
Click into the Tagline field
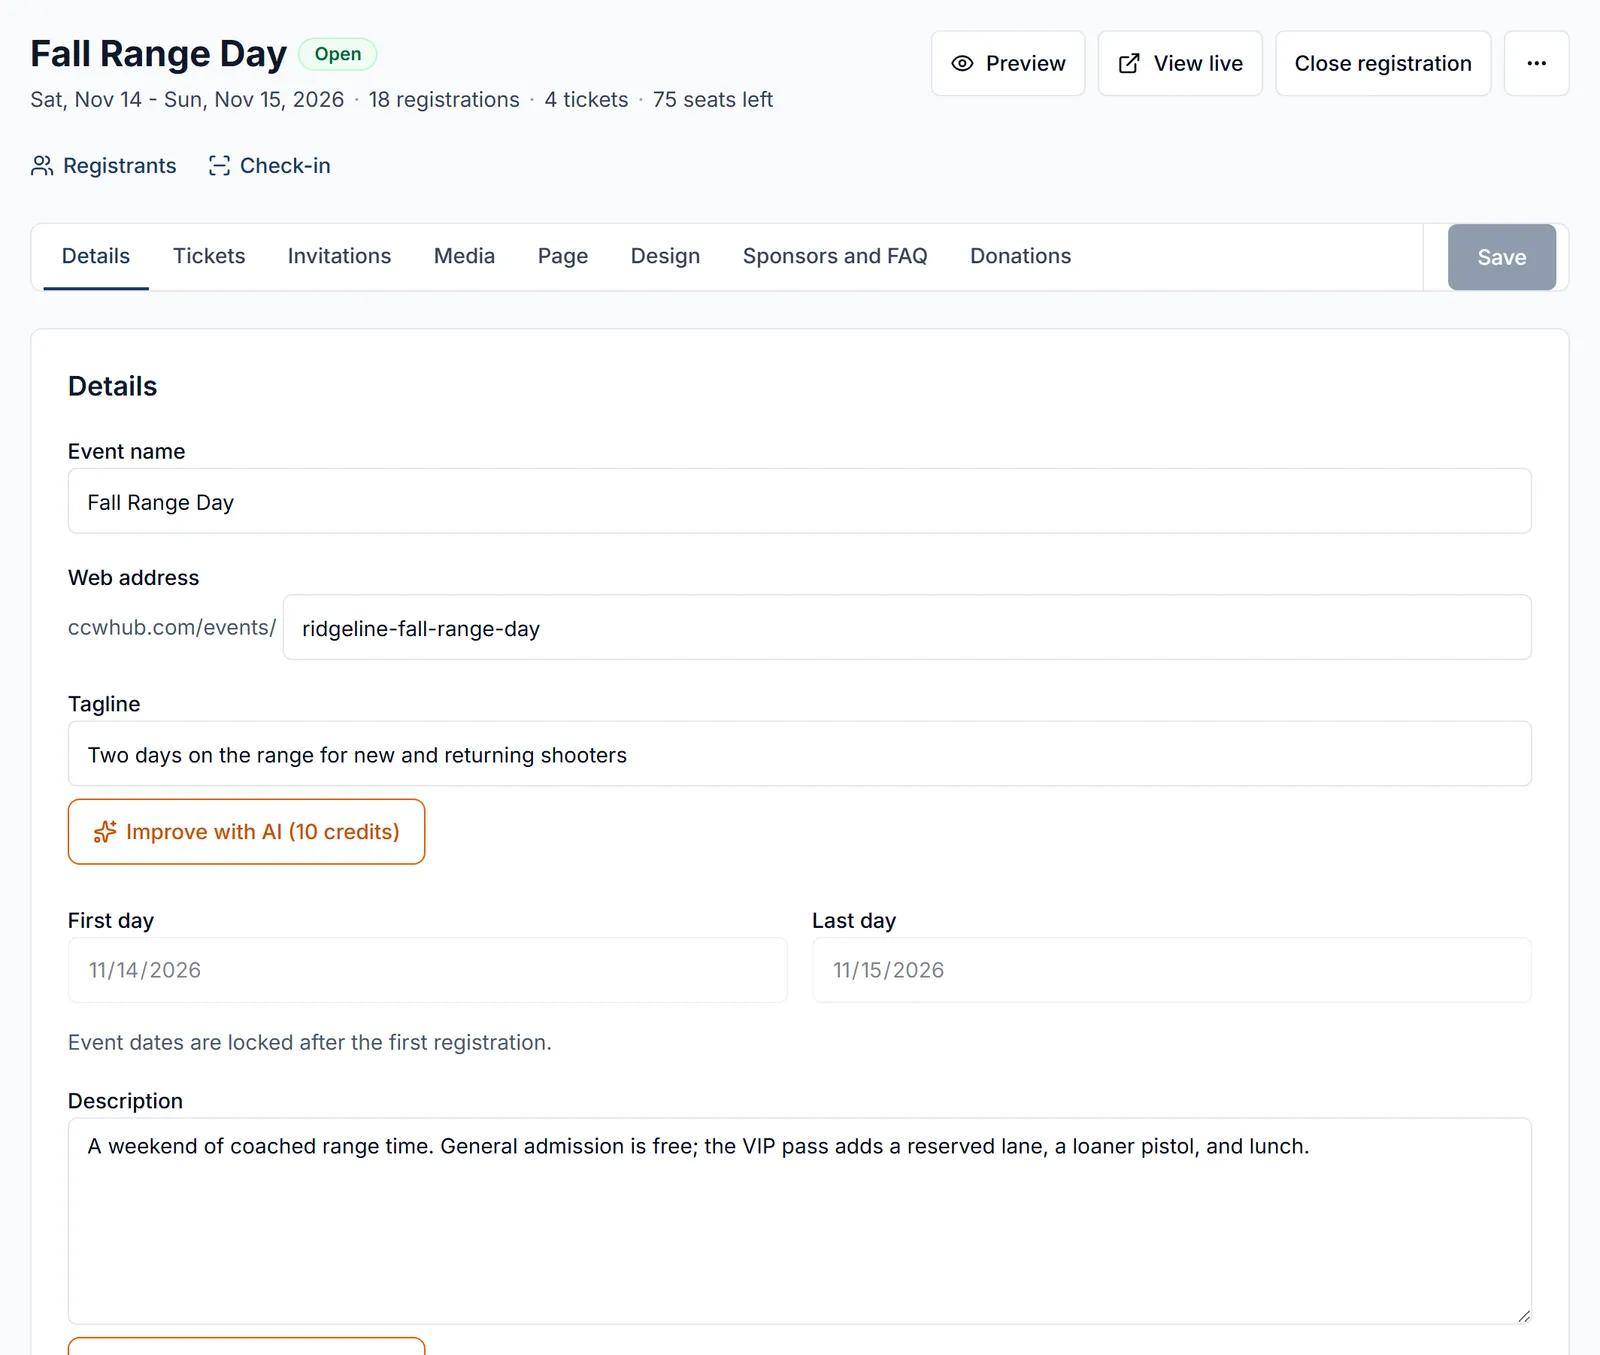799,754
